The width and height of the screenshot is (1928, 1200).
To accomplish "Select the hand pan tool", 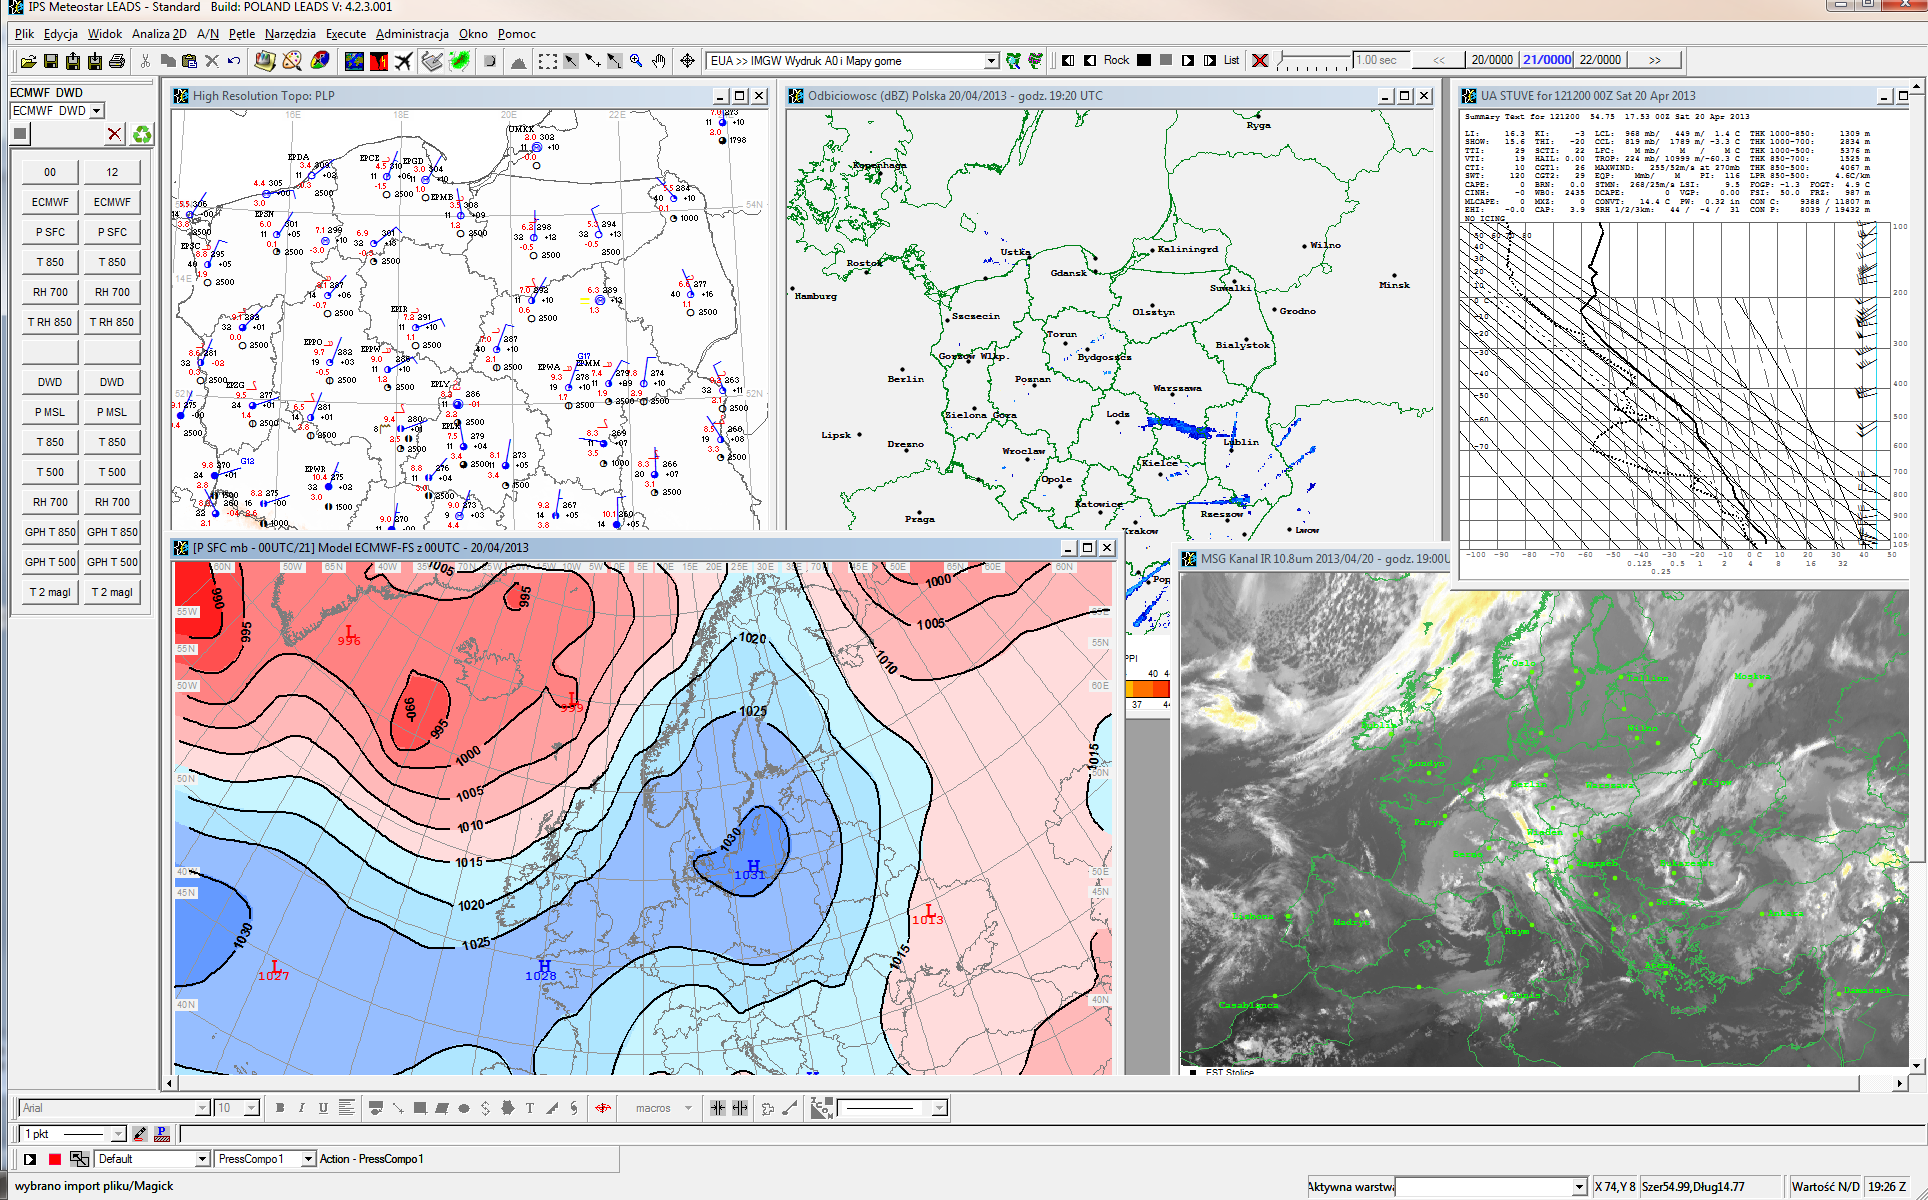I will click(659, 61).
